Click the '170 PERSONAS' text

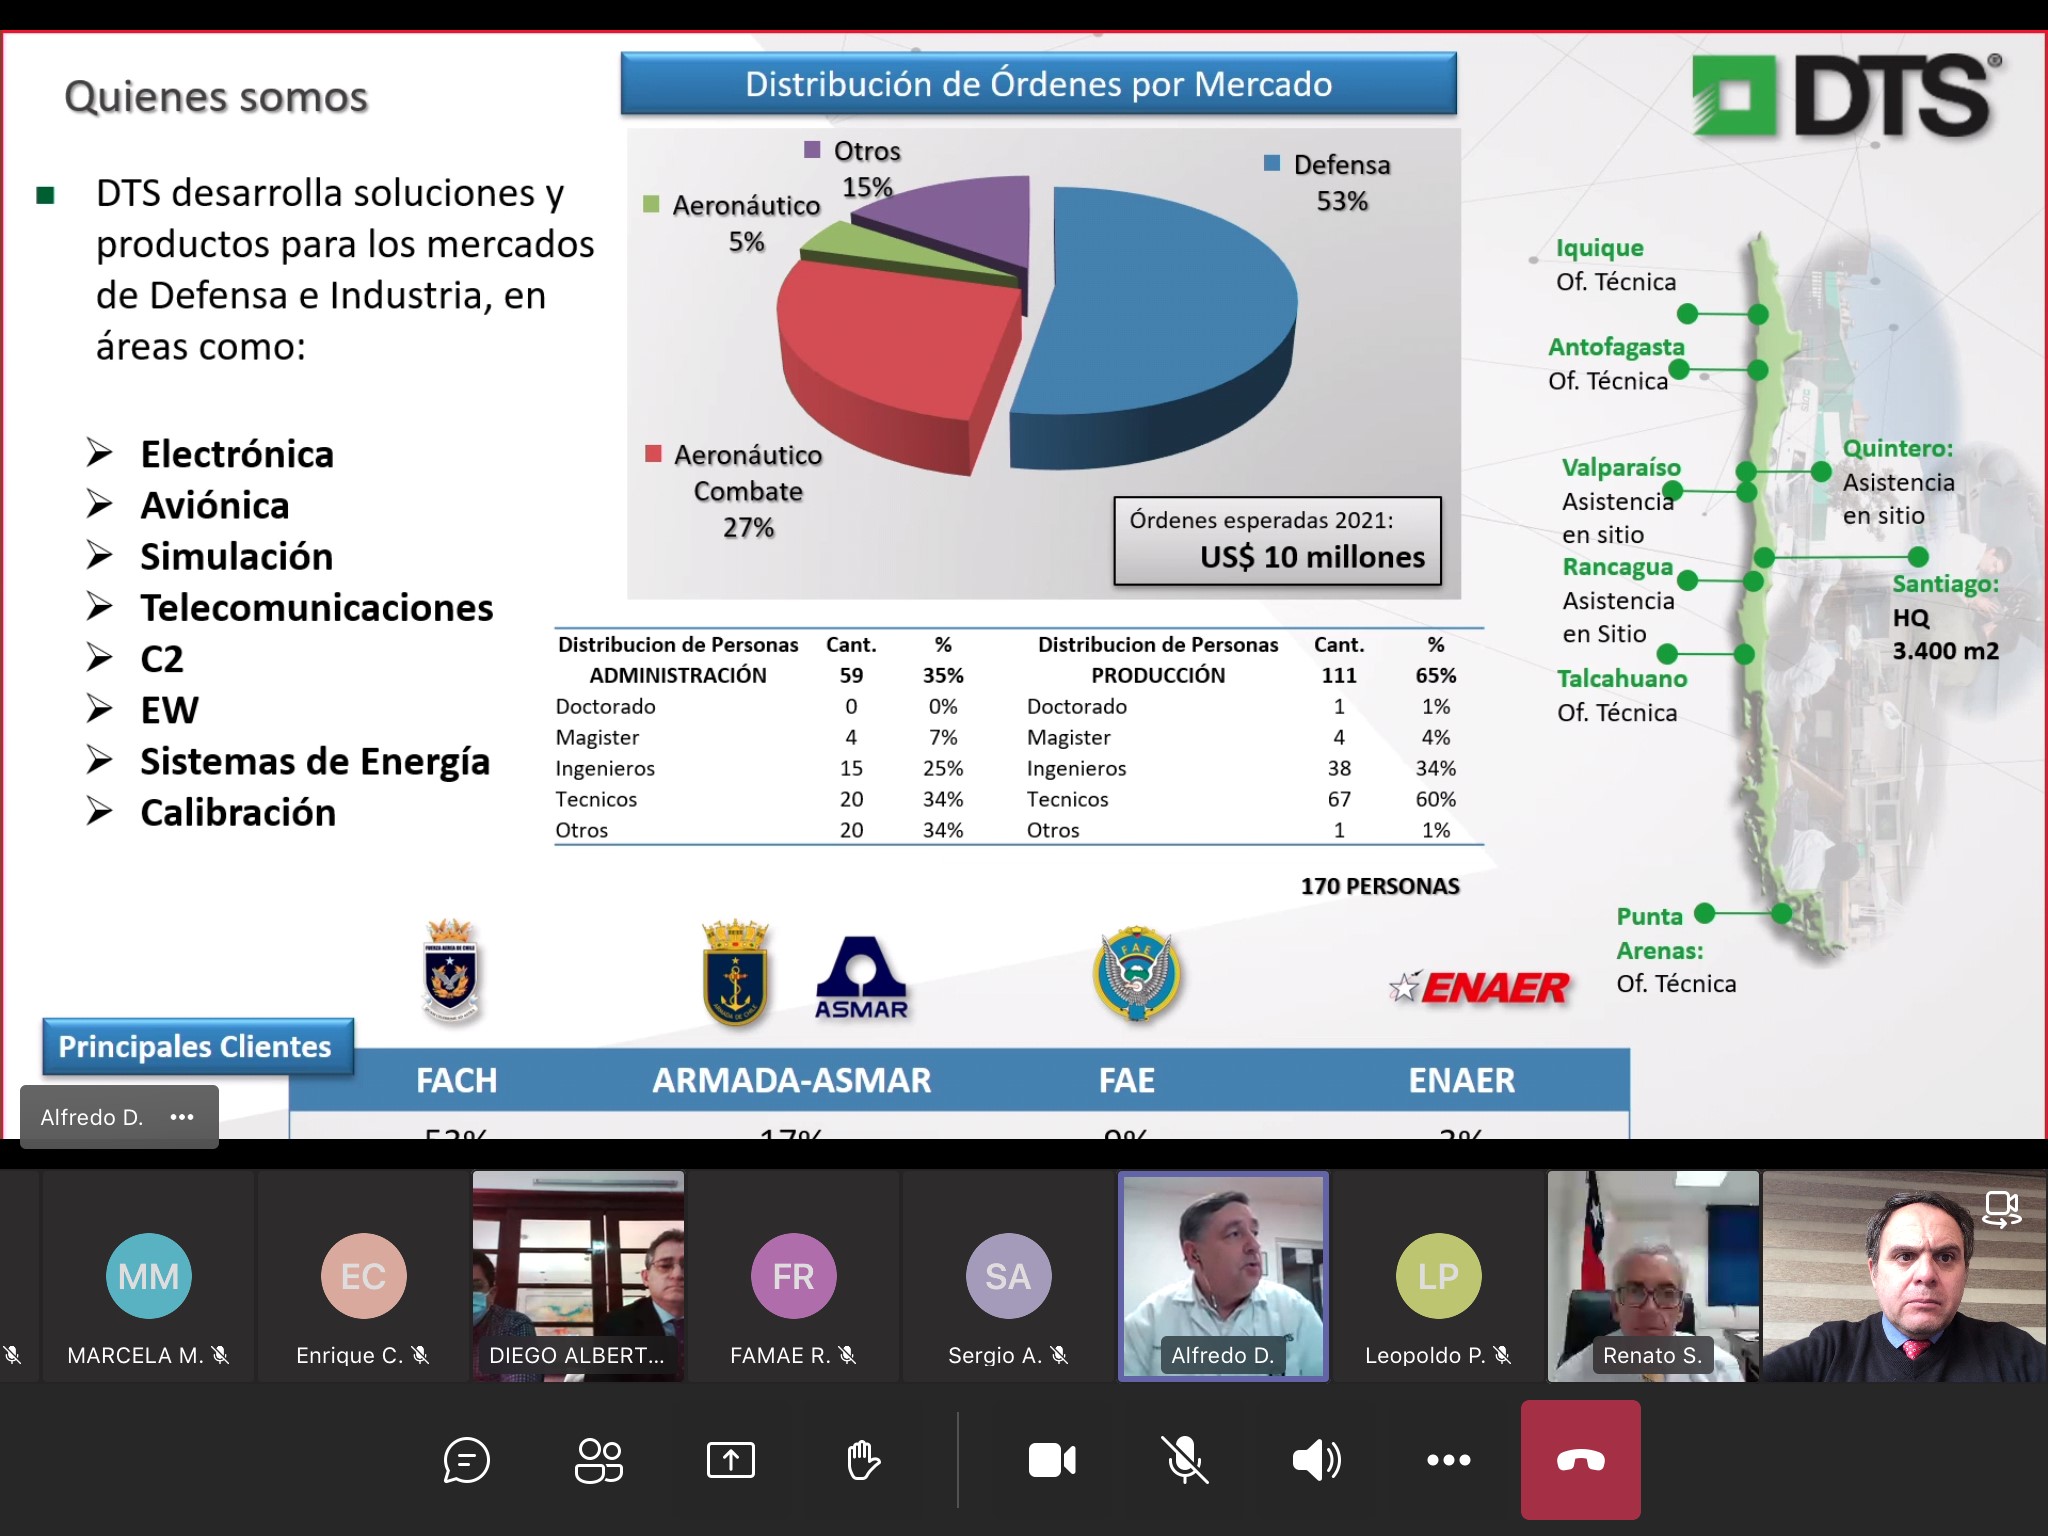tap(1380, 886)
